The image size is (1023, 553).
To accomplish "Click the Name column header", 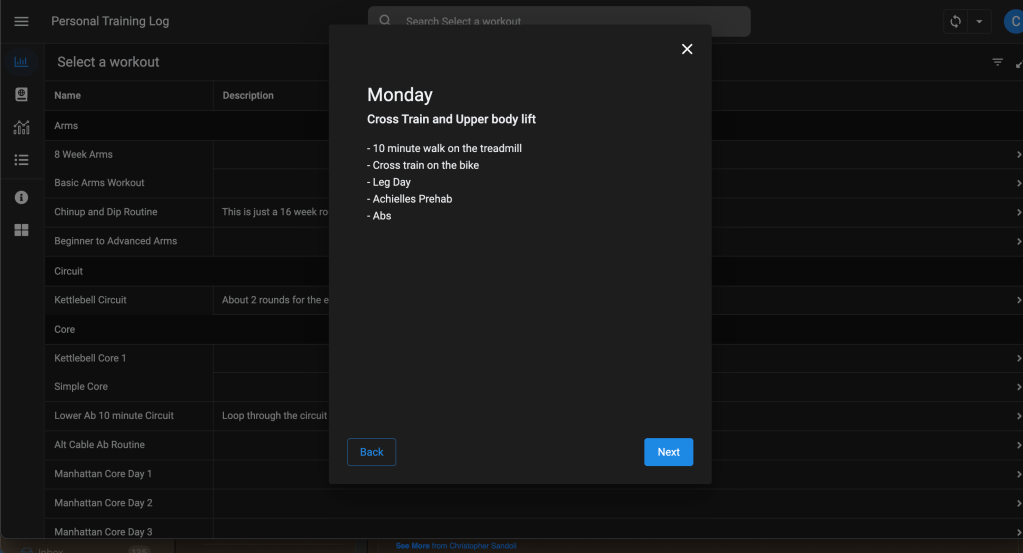I will point(68,96).
